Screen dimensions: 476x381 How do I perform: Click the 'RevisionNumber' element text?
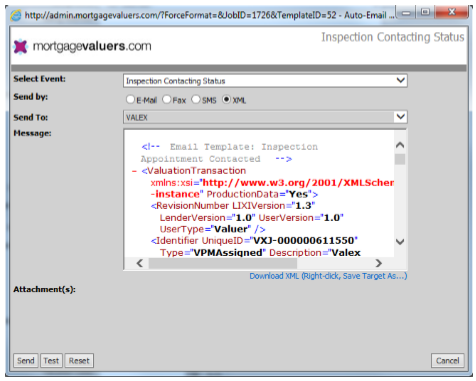[192, 206]
